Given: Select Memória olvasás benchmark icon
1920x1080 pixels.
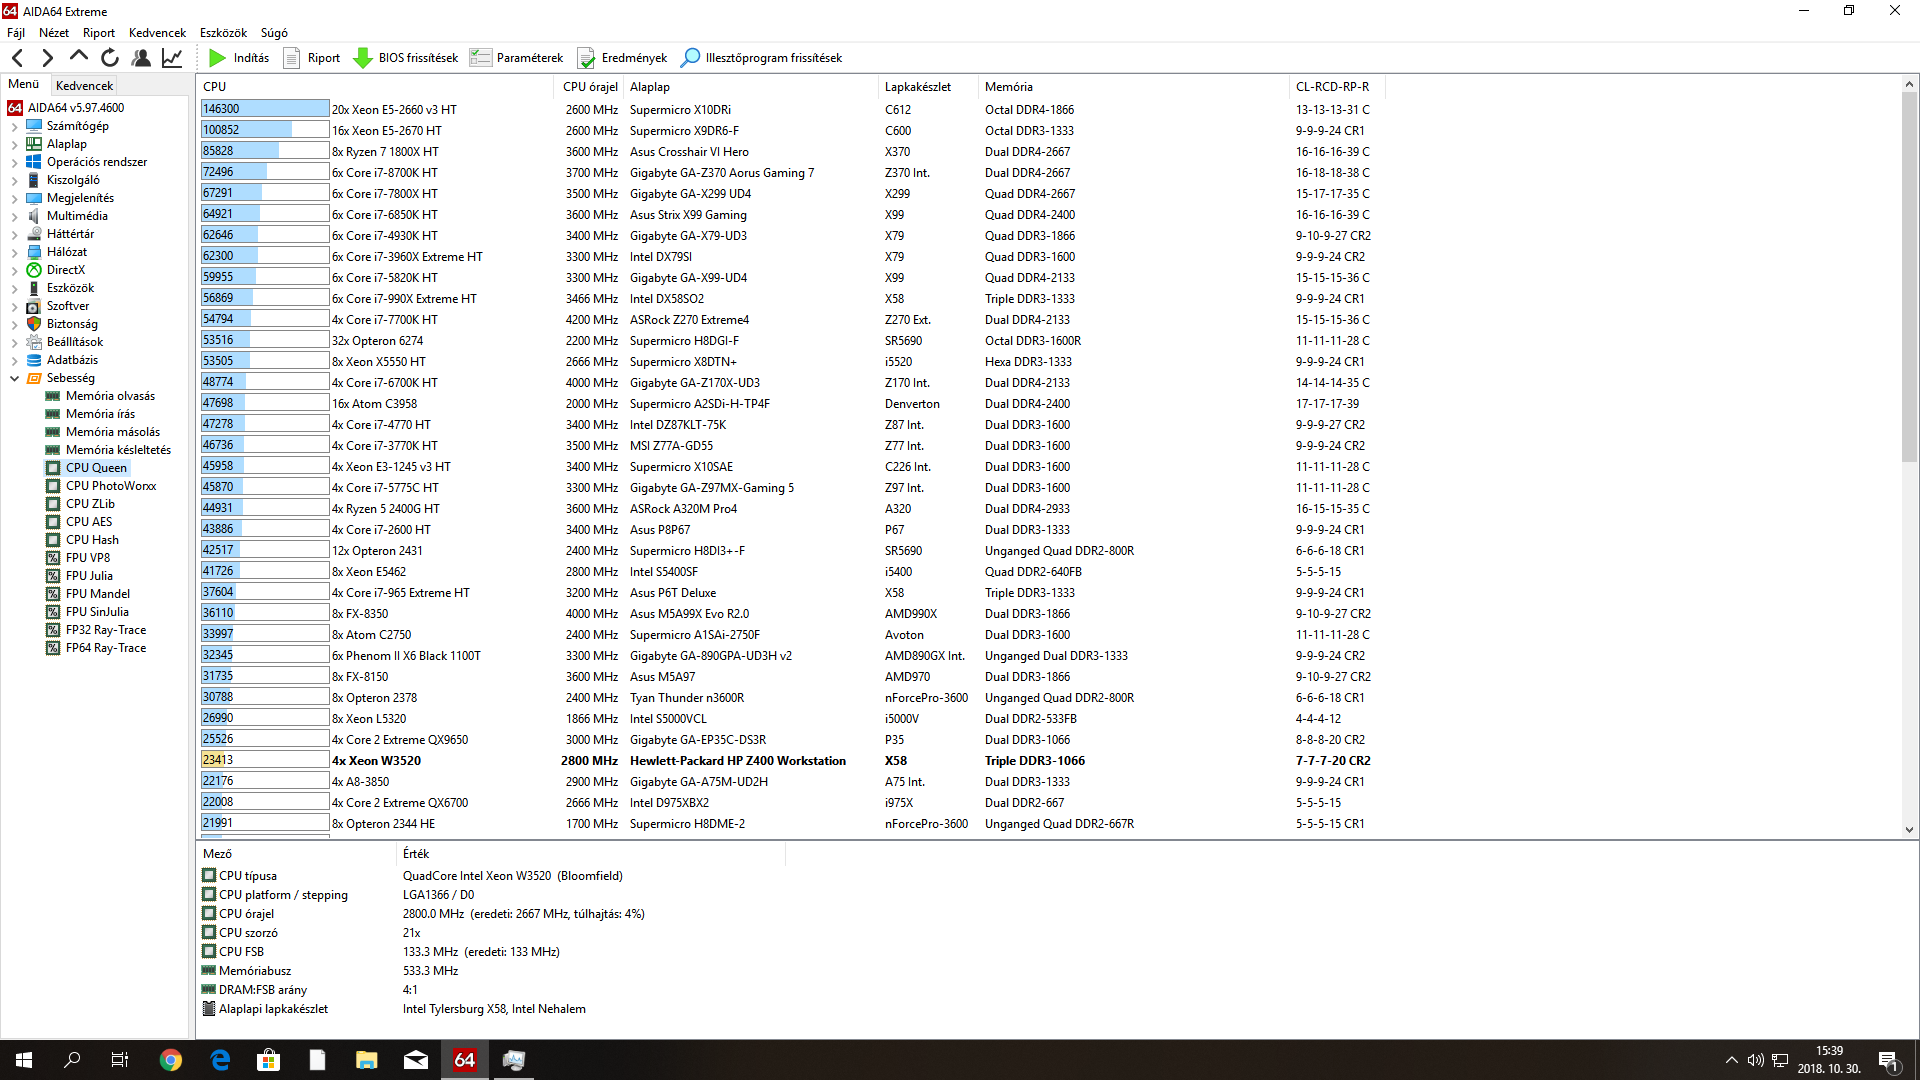Looking at the screenshot, I should pyautogui.click(x=53, y=396).
